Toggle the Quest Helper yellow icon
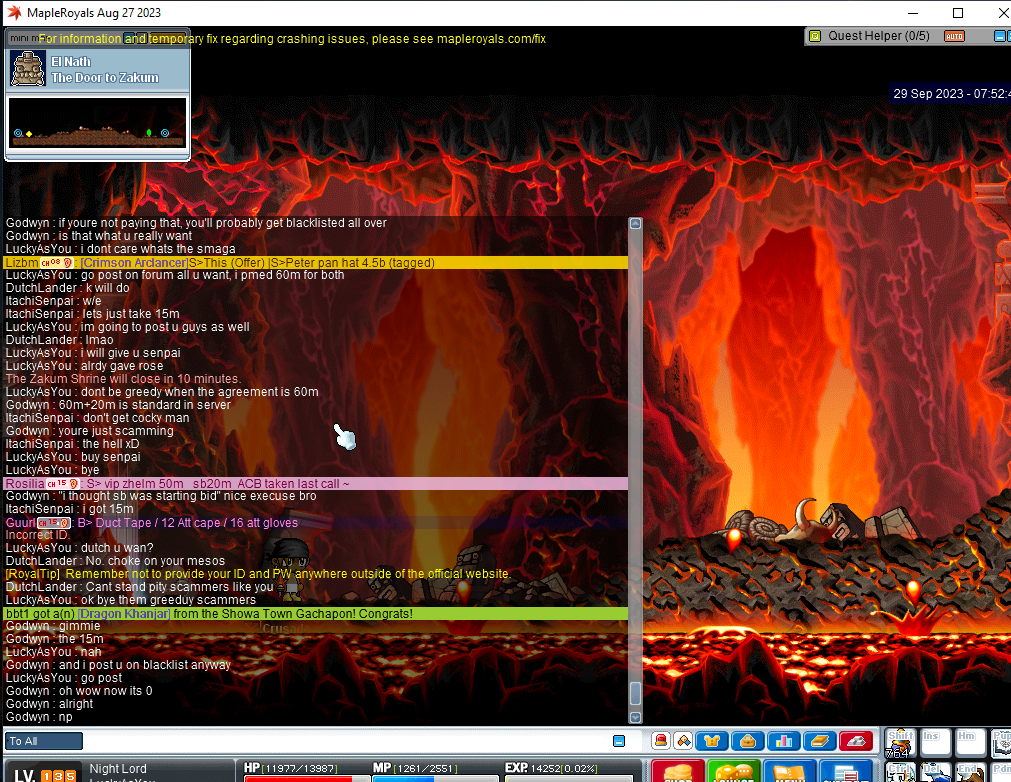Screen dimensions: 1011x782 815,36
